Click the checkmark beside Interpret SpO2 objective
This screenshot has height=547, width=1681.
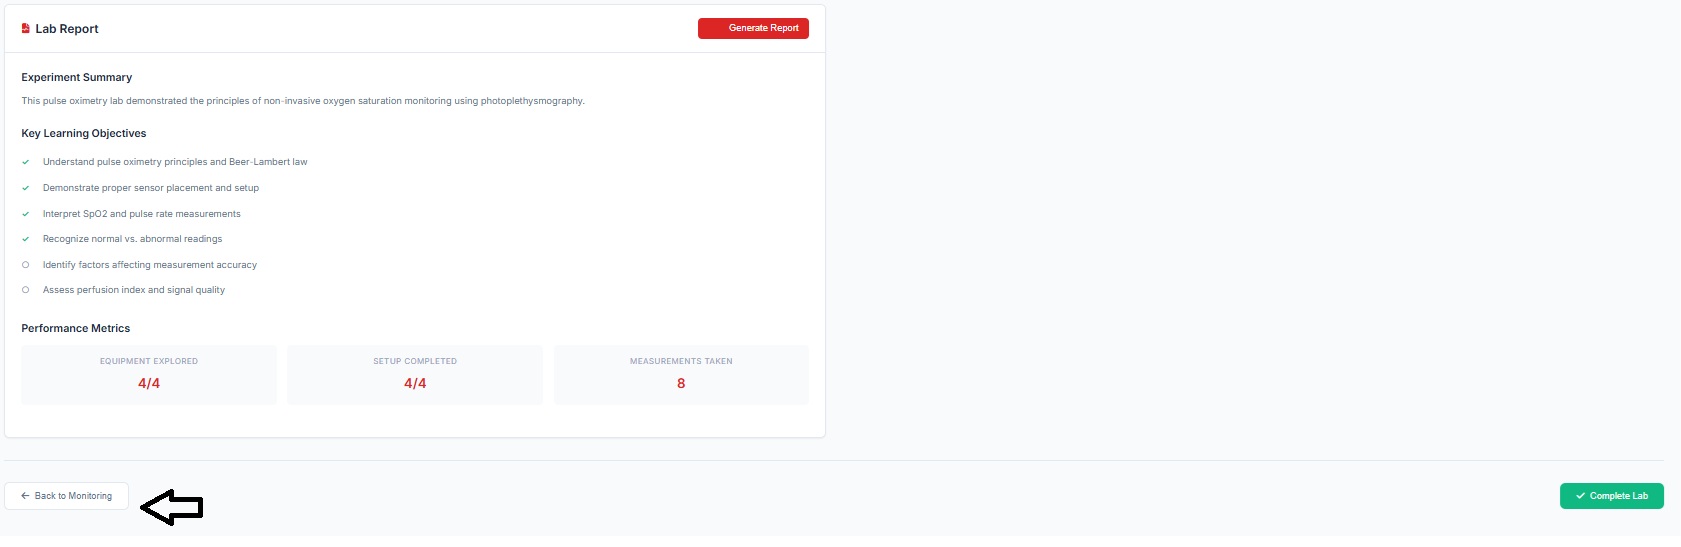click(x=26, y=214)
